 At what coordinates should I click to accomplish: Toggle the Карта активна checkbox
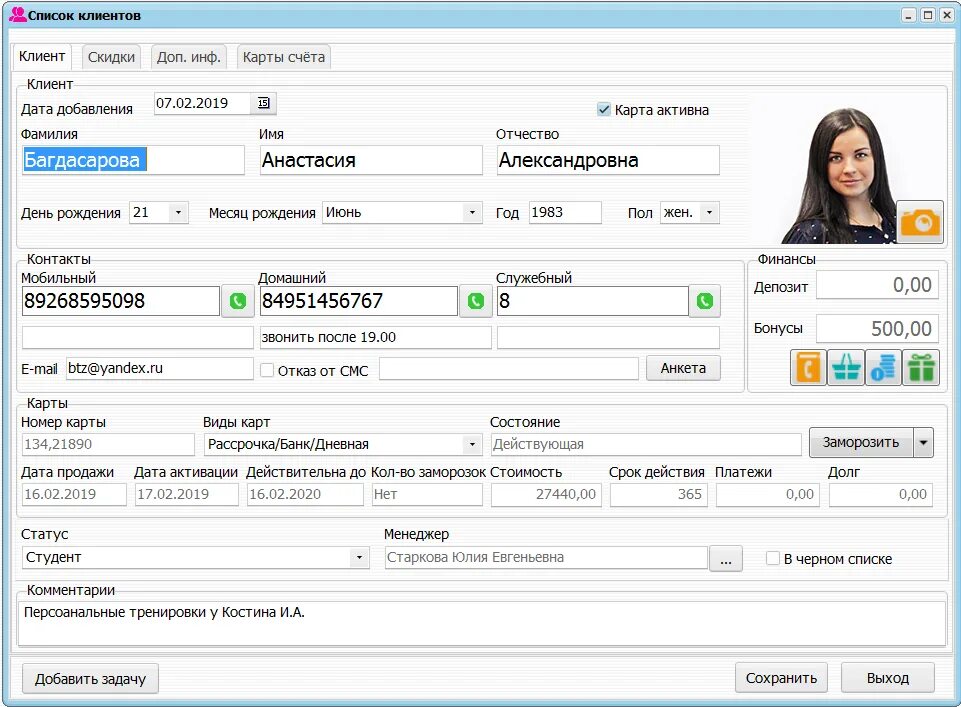pos(604,110)
